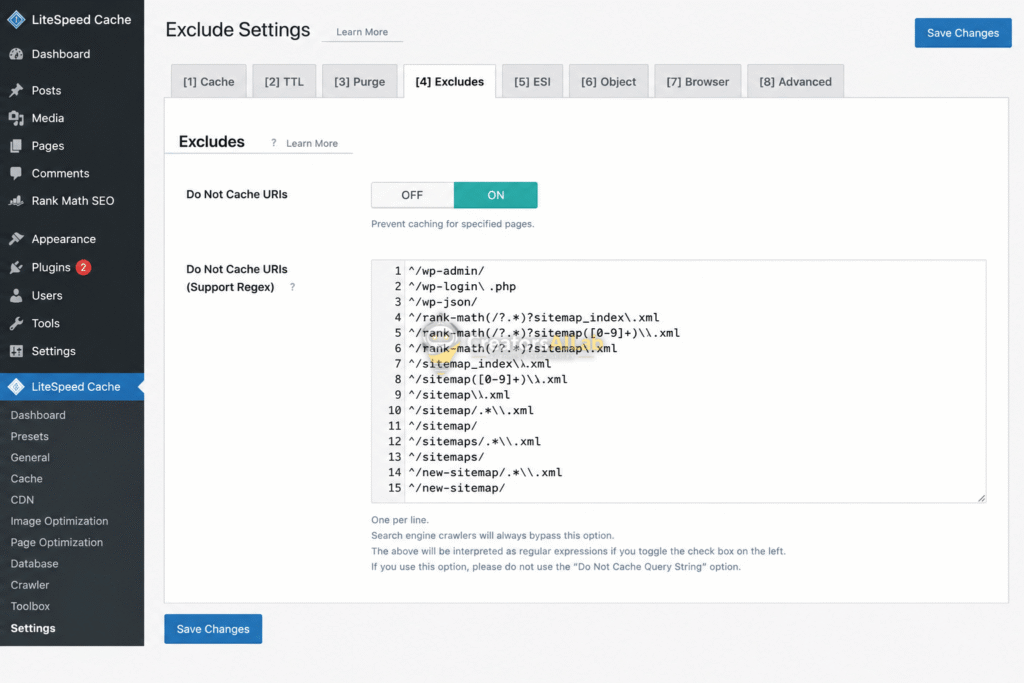Click the ^/wp-admin/ line in textarea
Image resolution: width=1024 pixels, height=683 pixels.
(447, 270)
